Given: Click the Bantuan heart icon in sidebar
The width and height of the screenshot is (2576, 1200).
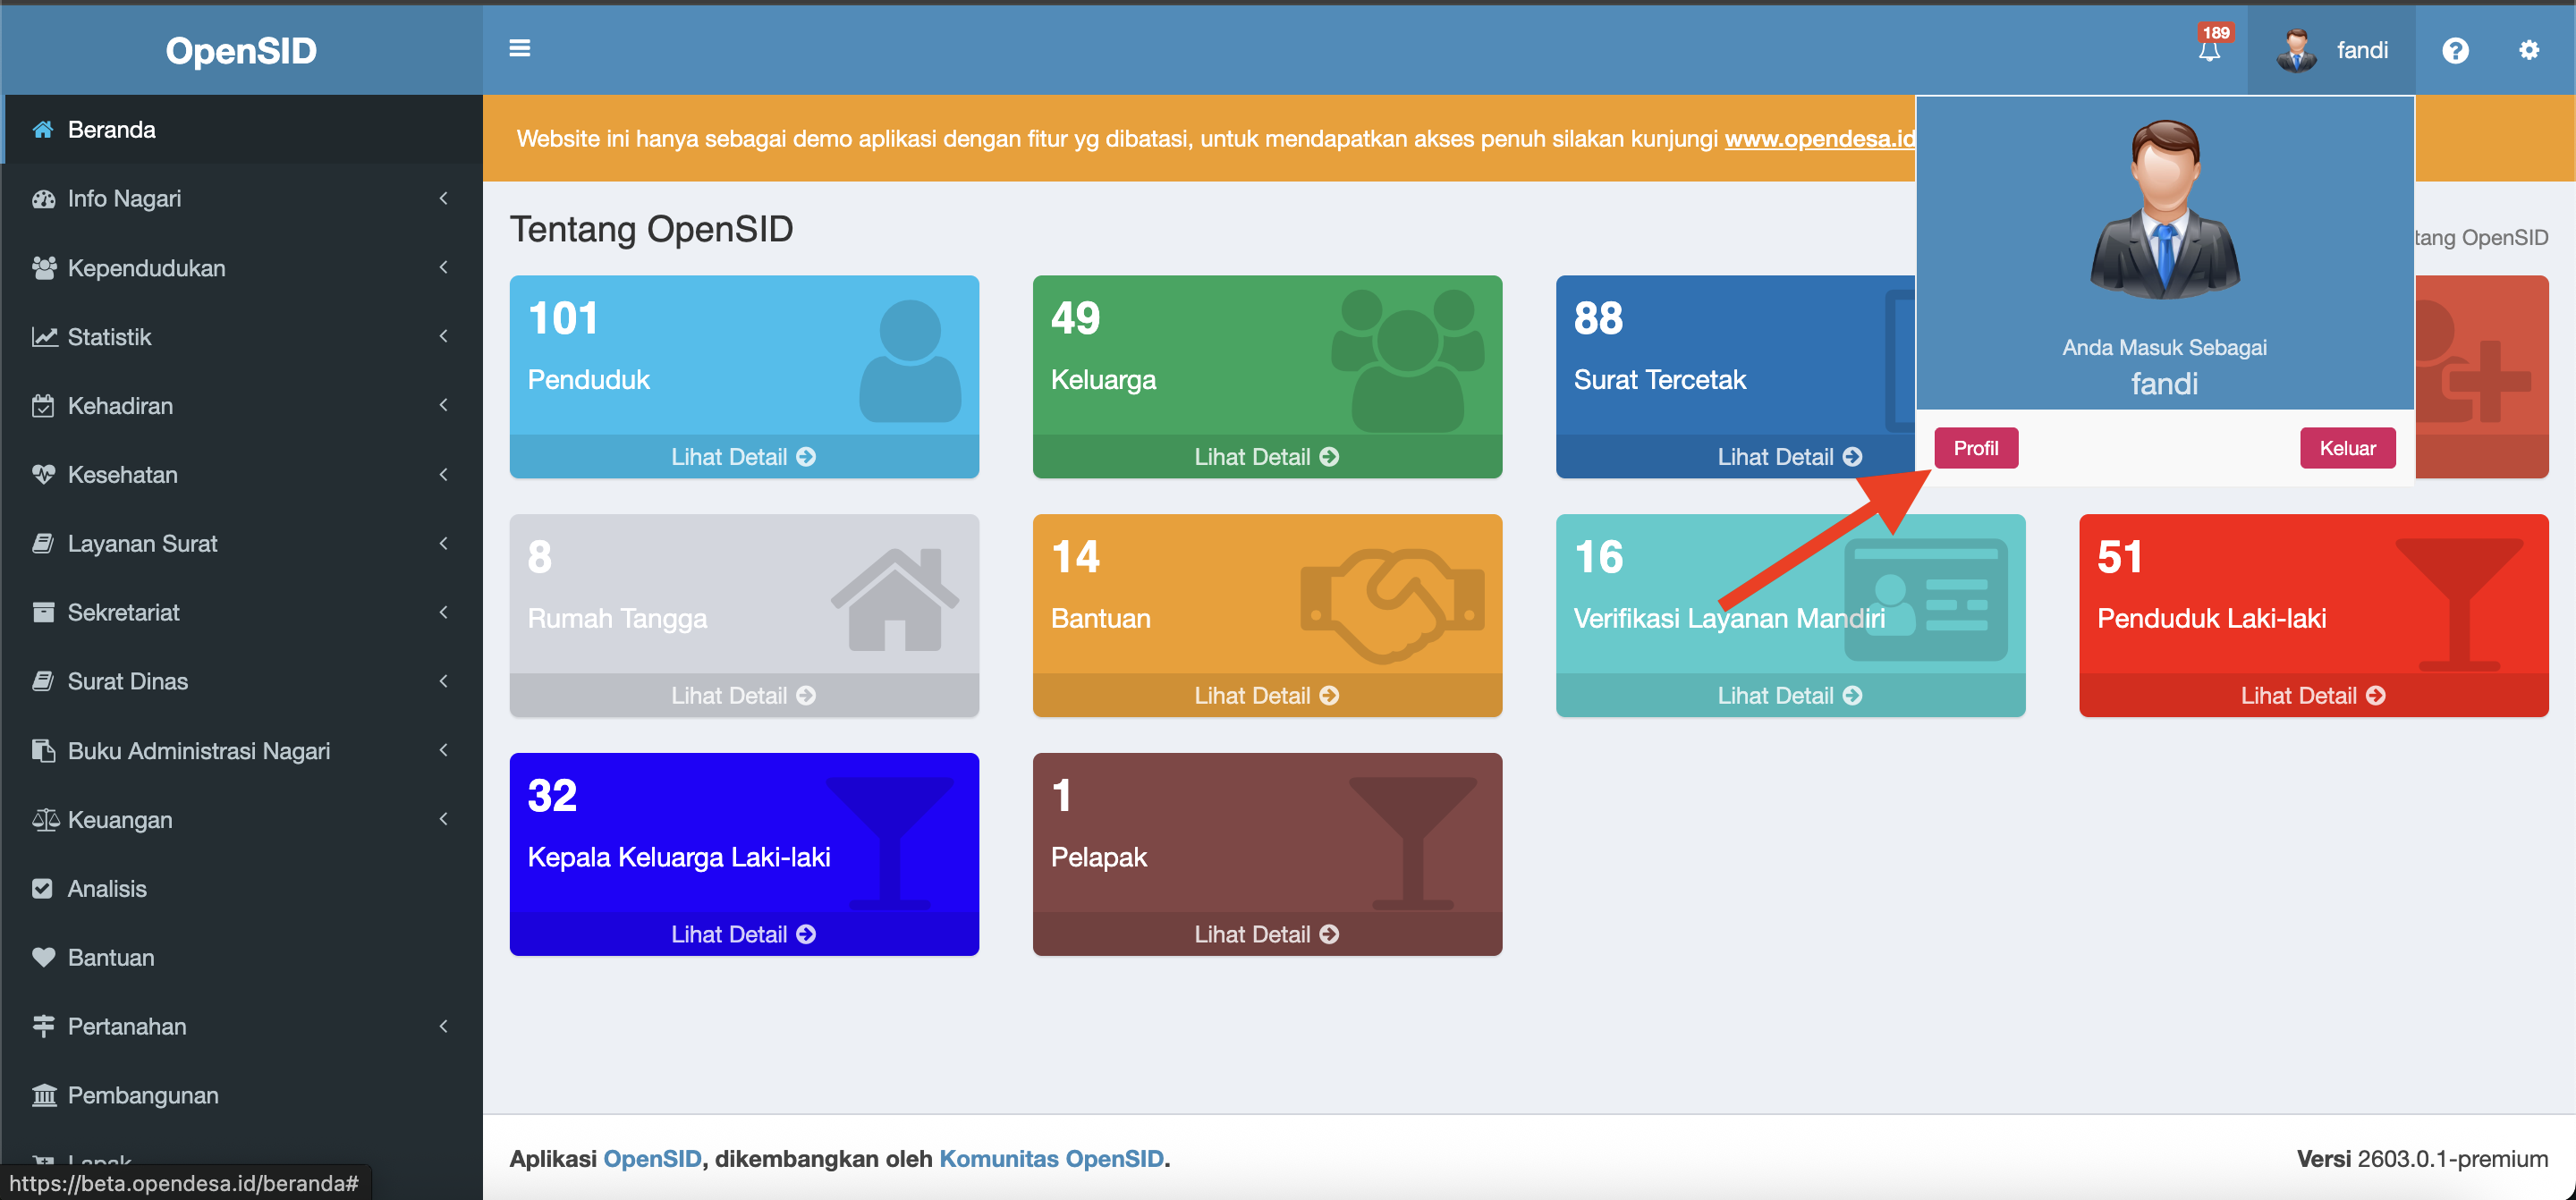Looking at the screenshot, I should pyautogui.click(x=43, y=957).
